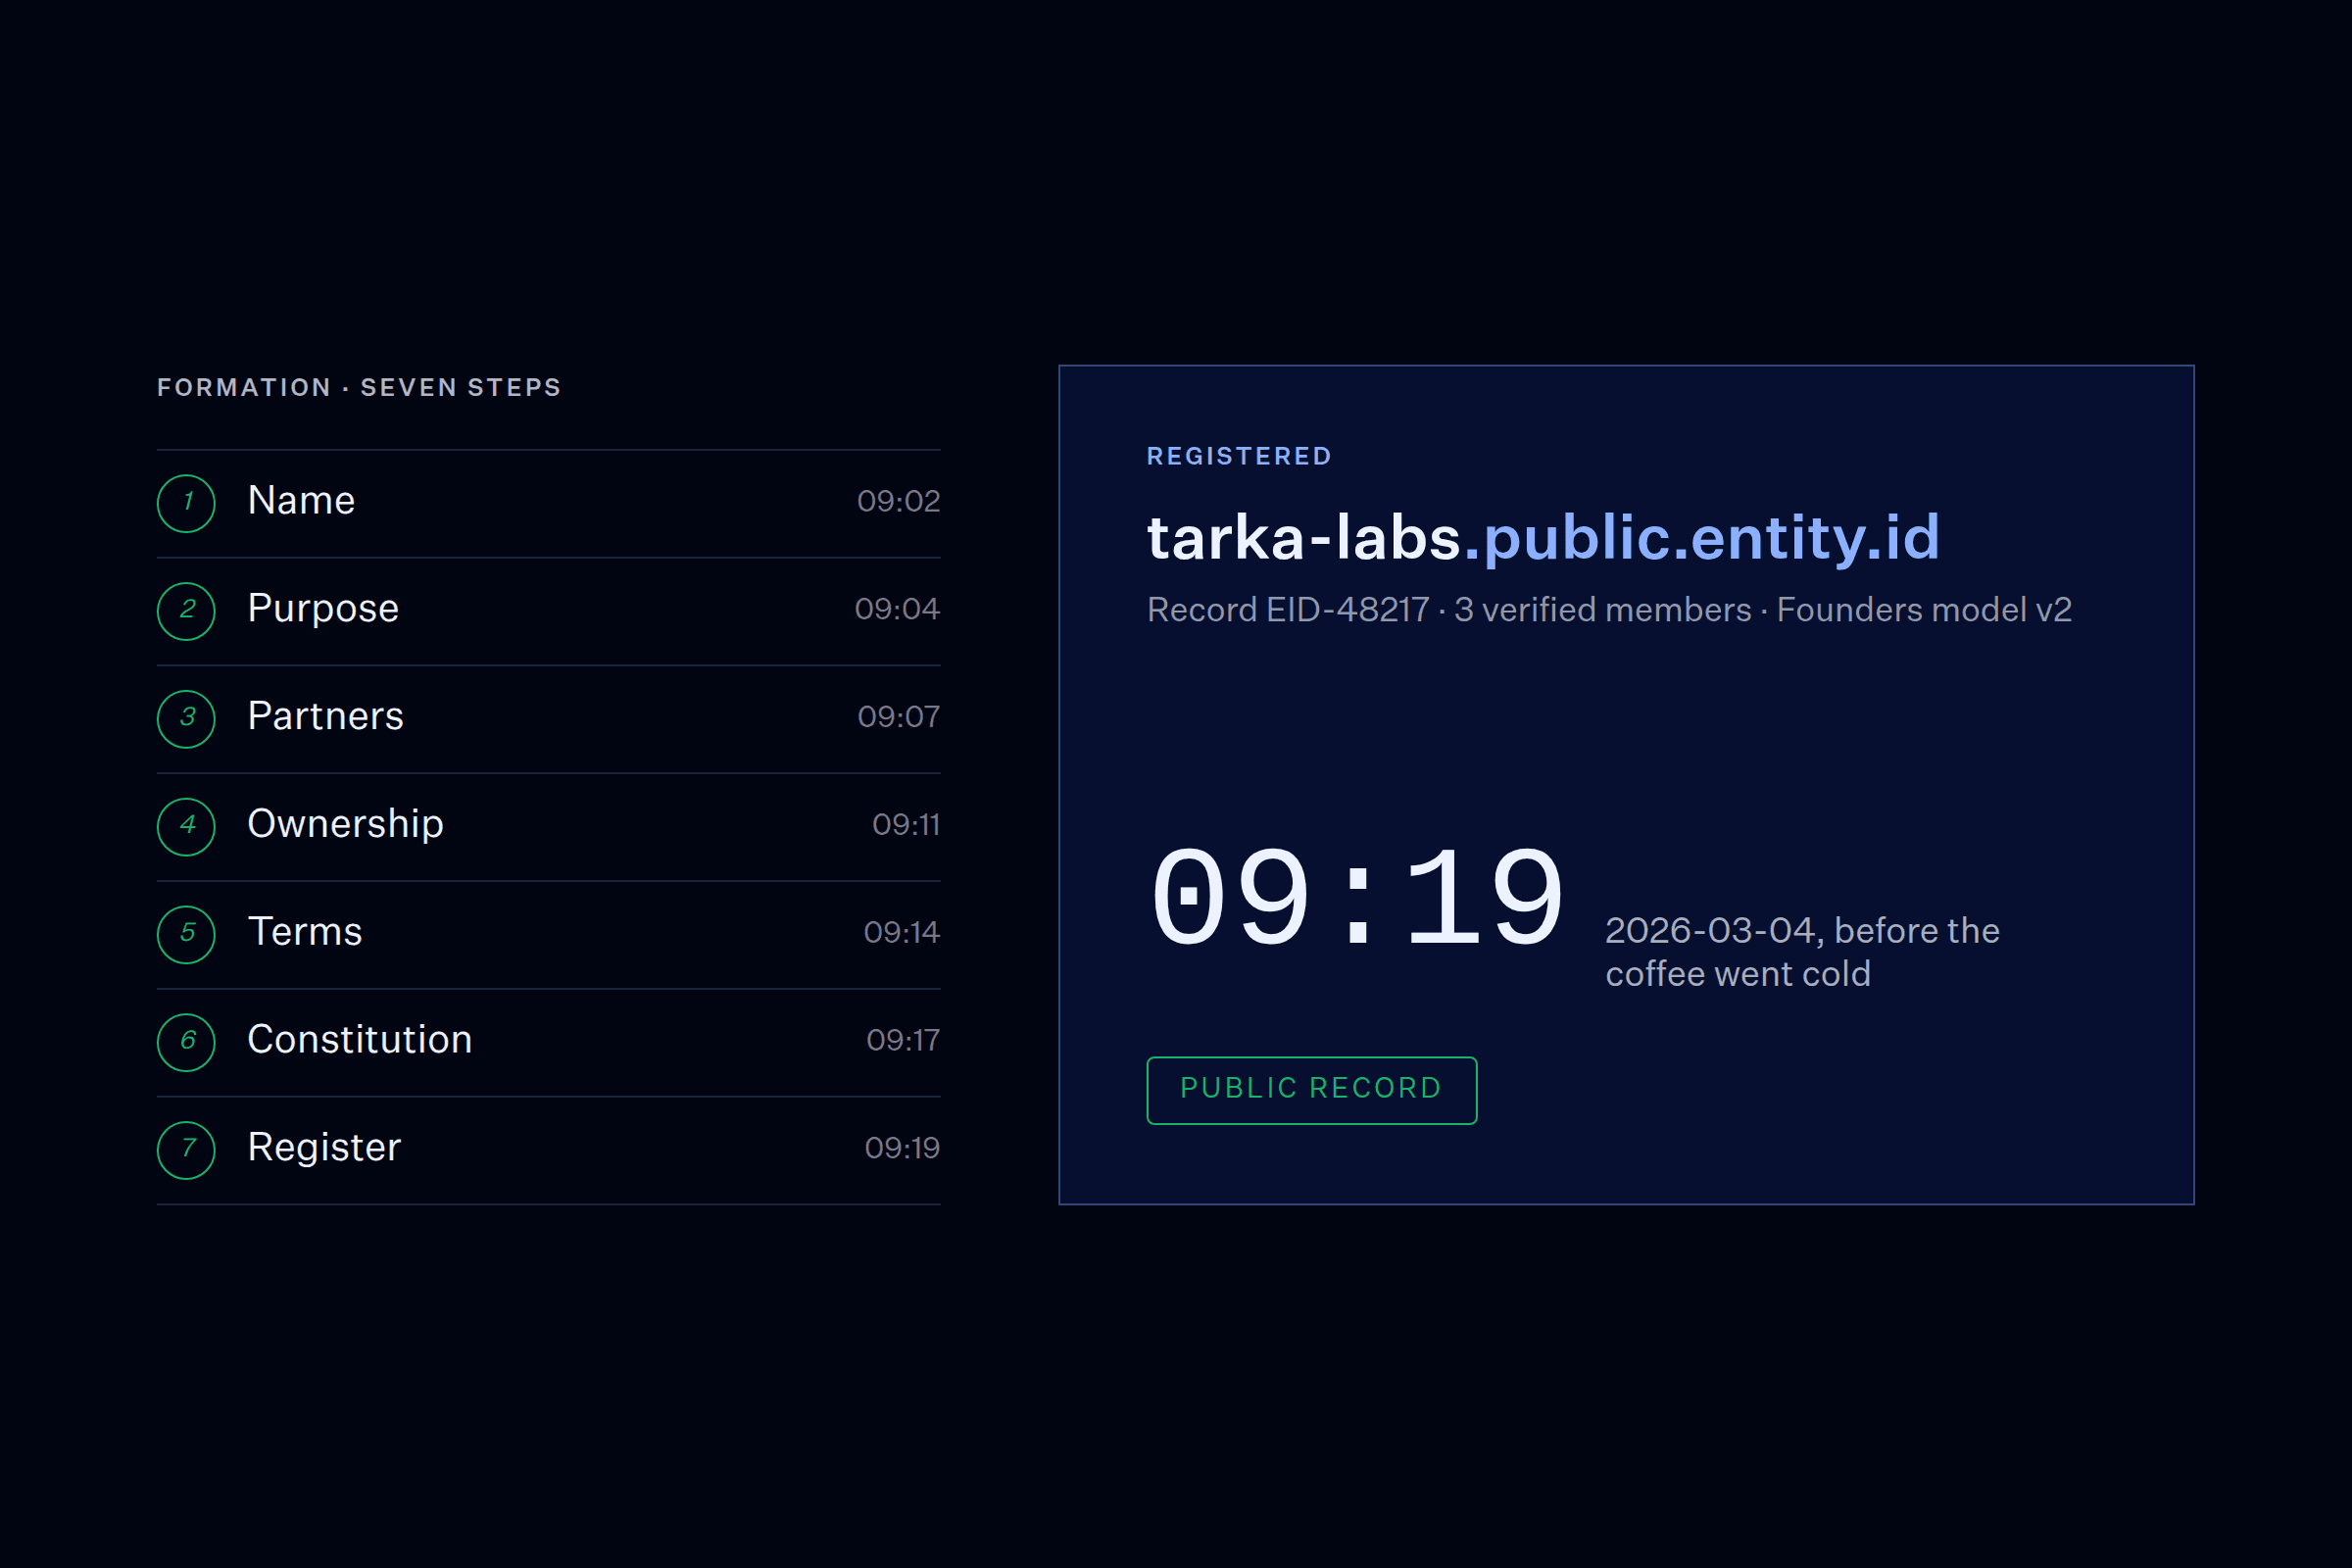Select the 2026-03-04 coffee went cold caption

(x=1802, y=952)
